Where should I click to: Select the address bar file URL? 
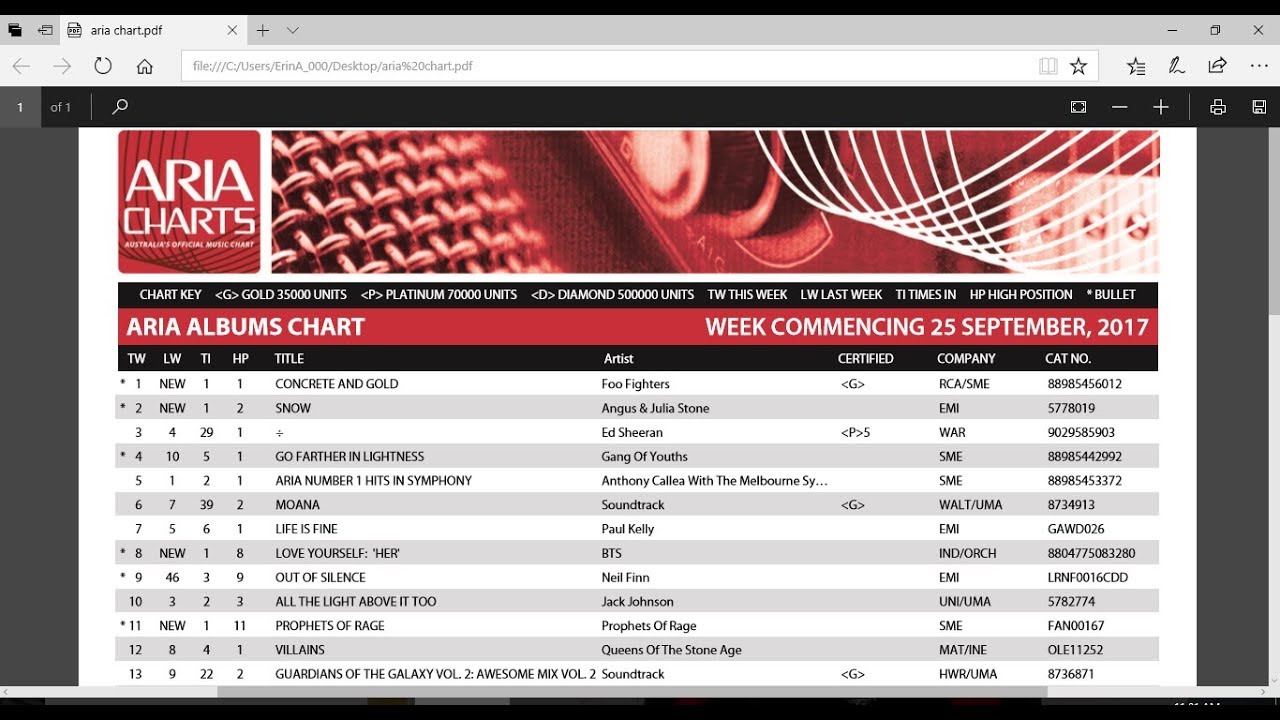pos(332,66)
